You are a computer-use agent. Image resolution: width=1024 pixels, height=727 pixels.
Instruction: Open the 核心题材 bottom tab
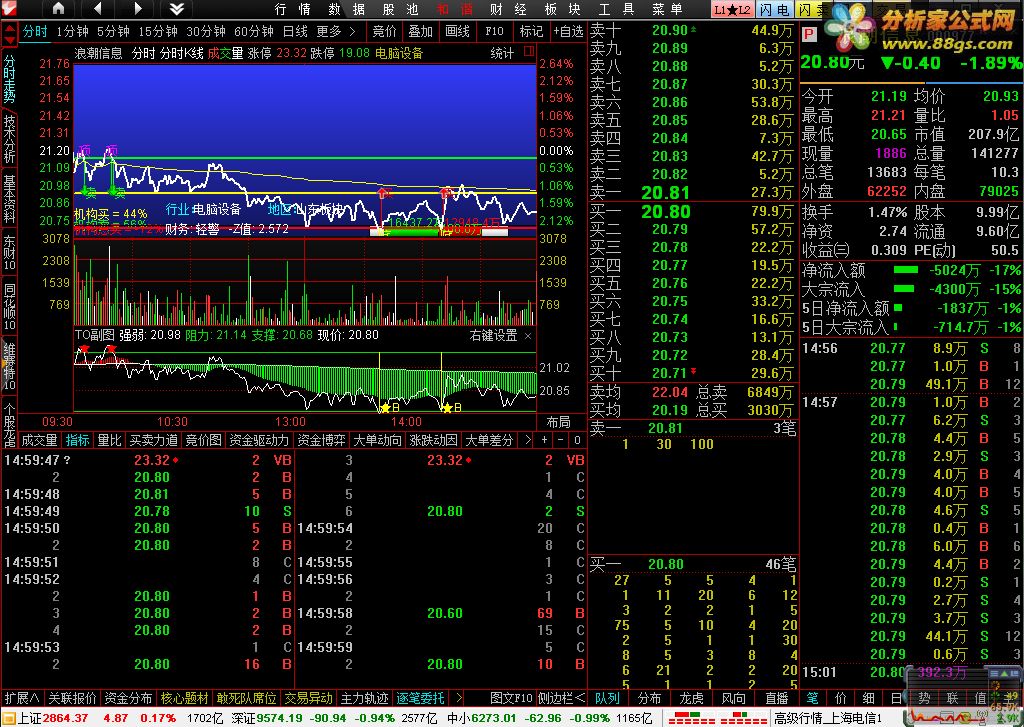point(184,698)
